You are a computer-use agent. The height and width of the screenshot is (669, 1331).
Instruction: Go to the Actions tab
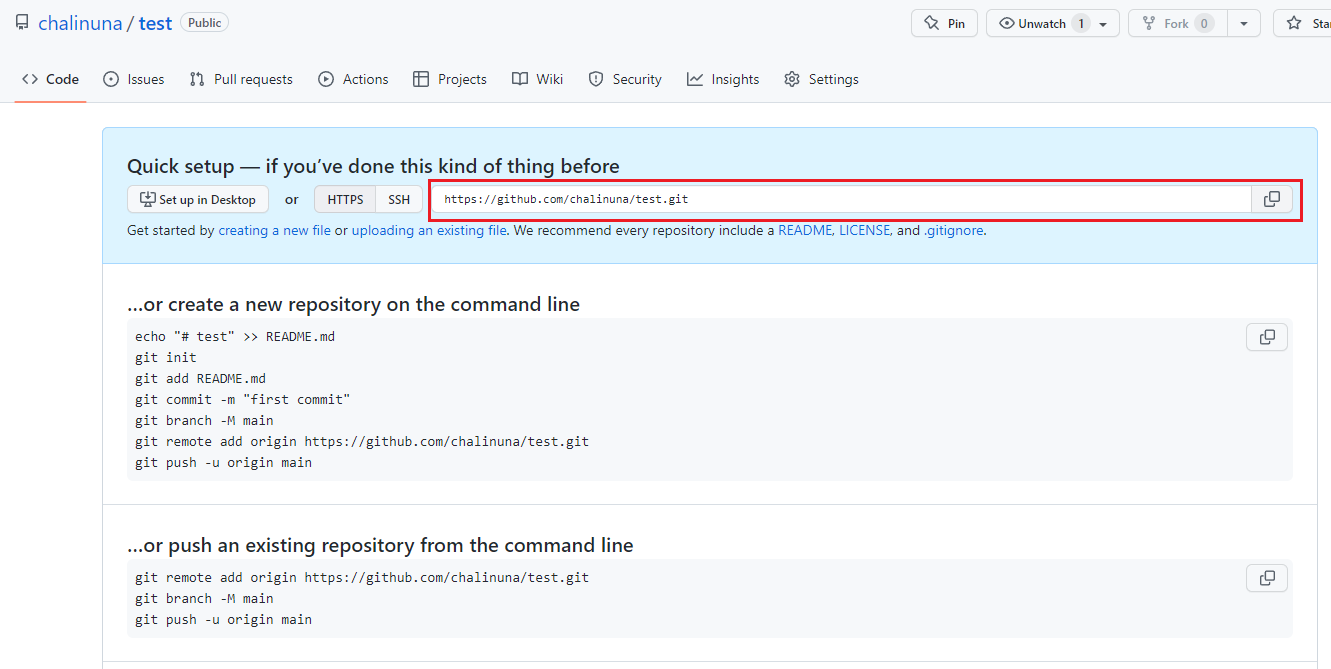[x=353, y=79]
